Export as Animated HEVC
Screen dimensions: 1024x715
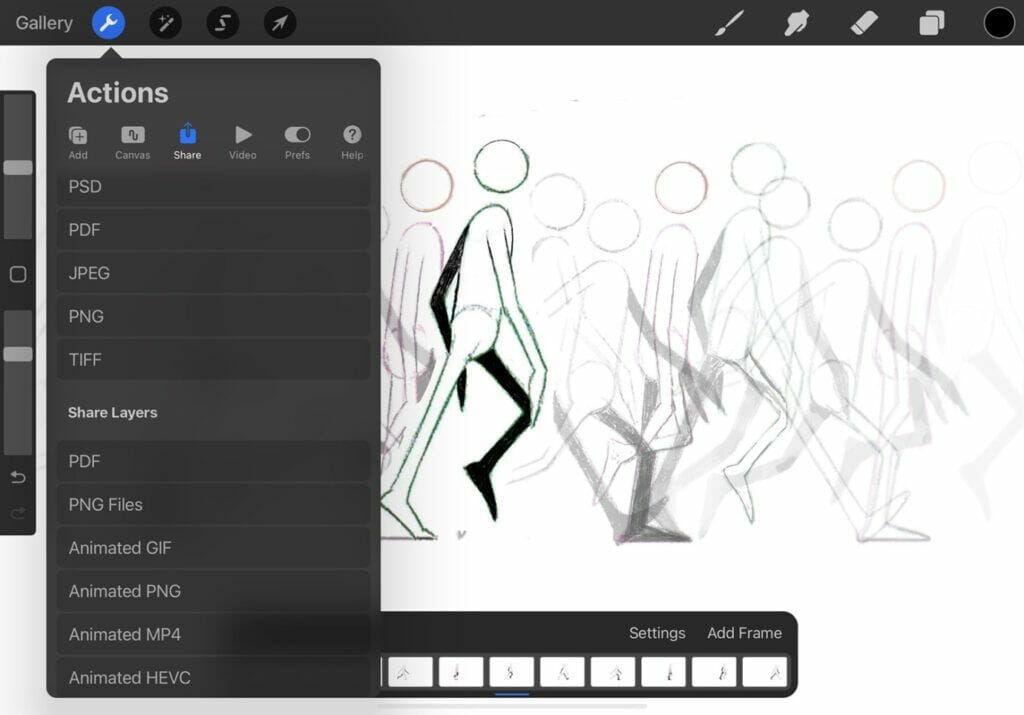point(214,677)
